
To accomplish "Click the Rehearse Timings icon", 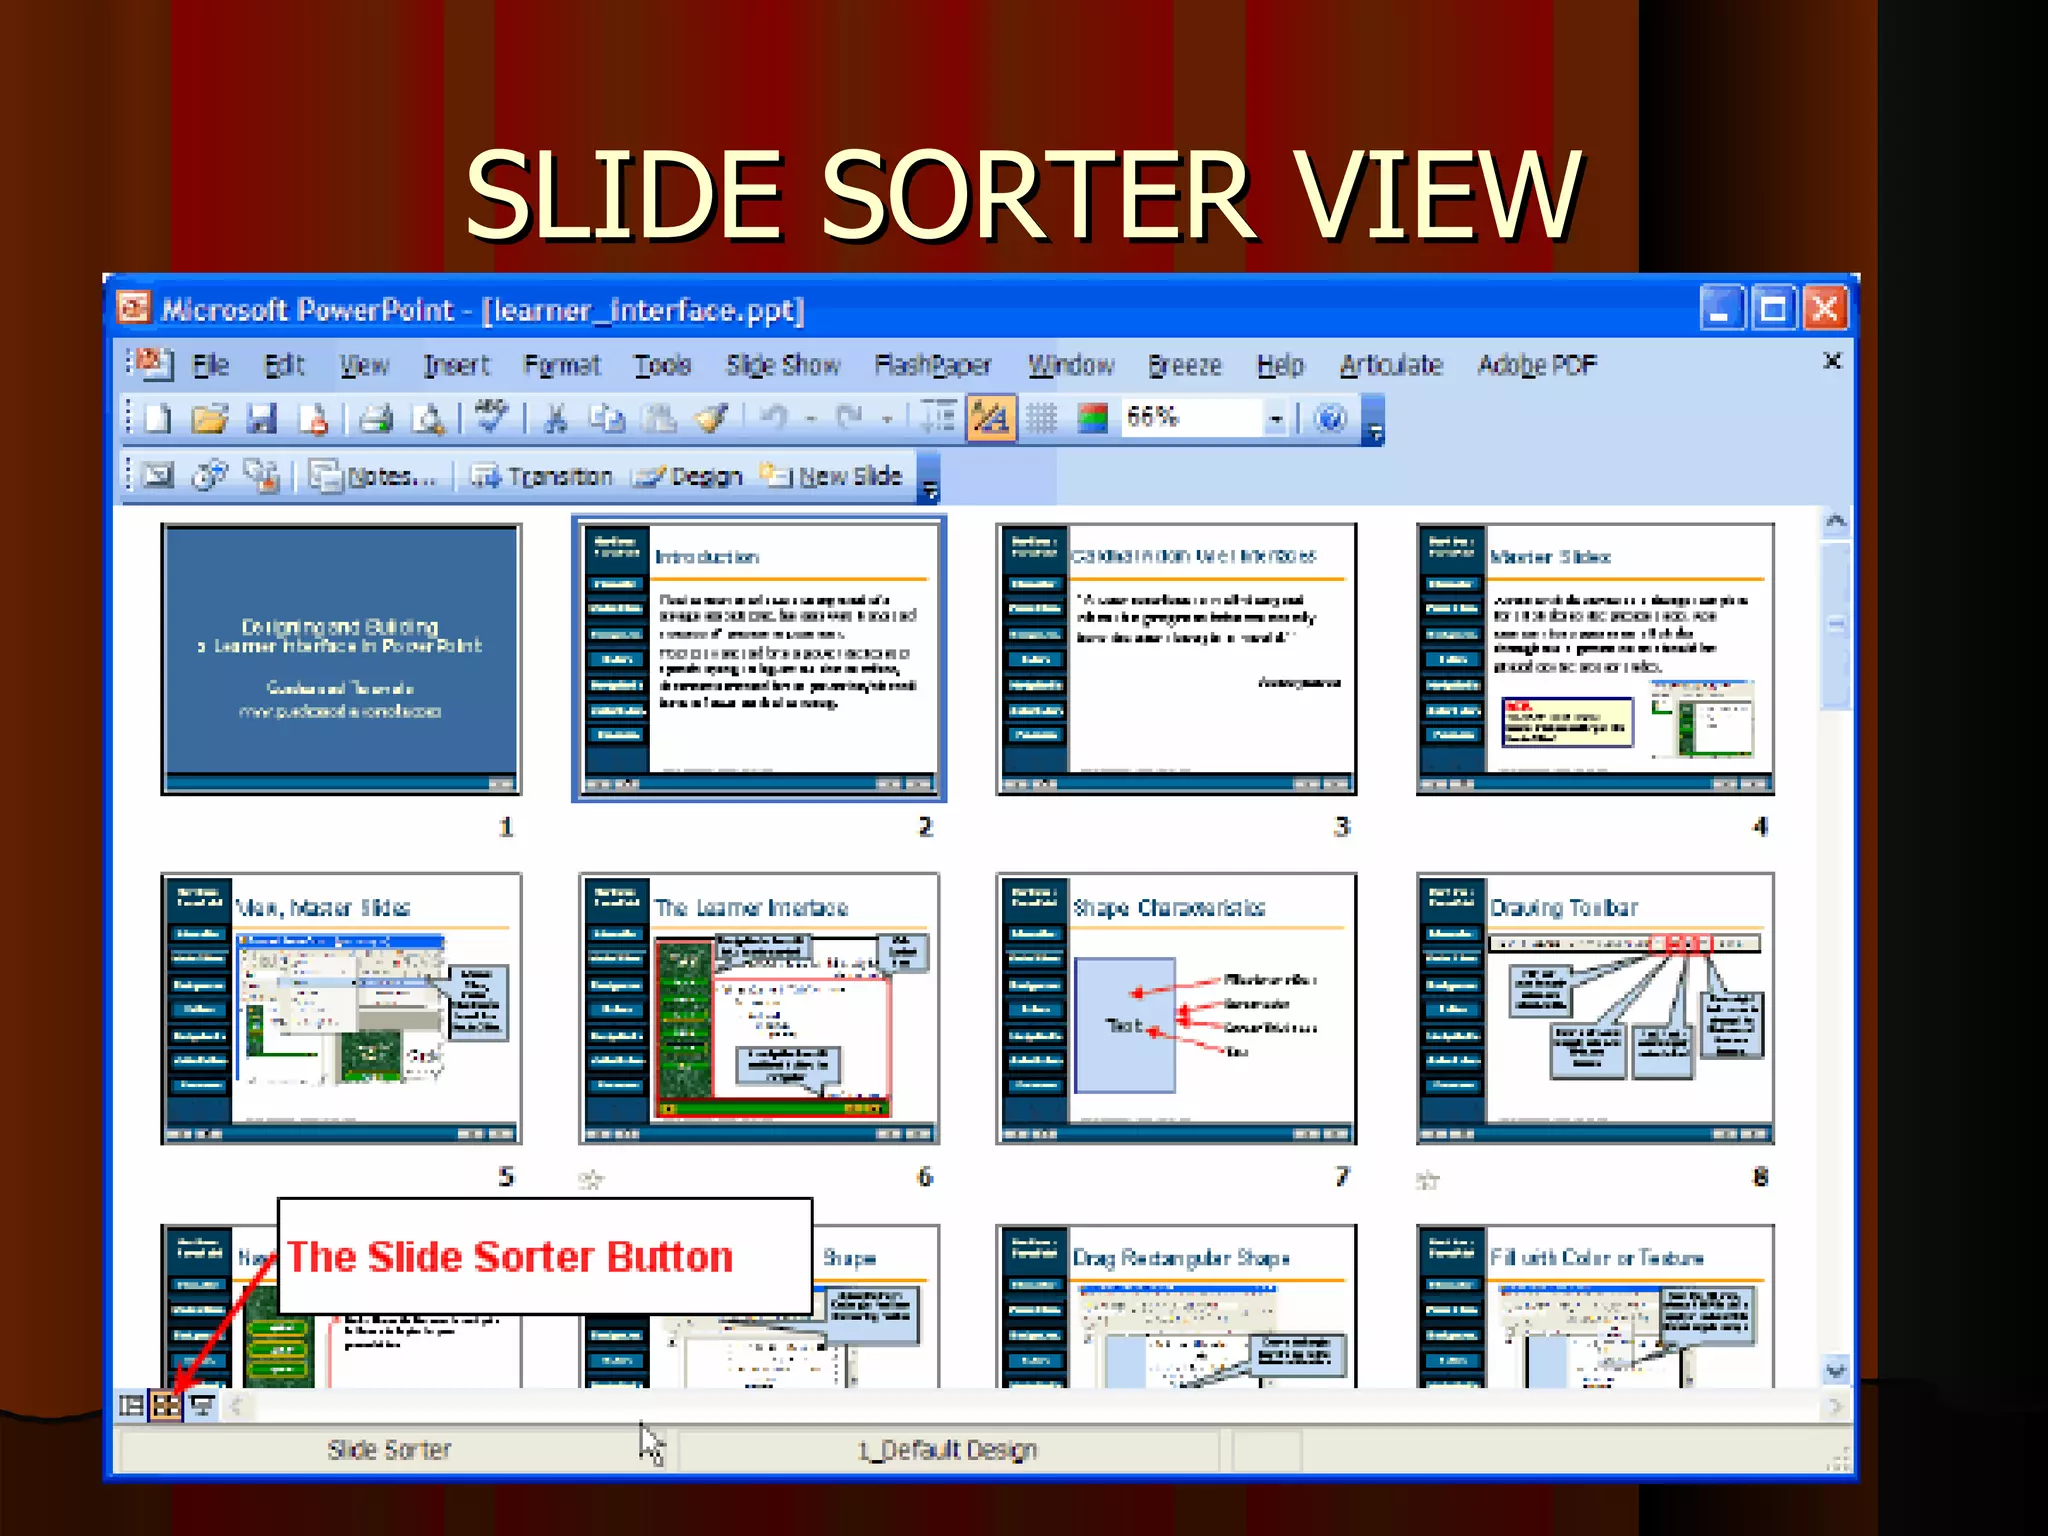I will click(x=210, y=475).
